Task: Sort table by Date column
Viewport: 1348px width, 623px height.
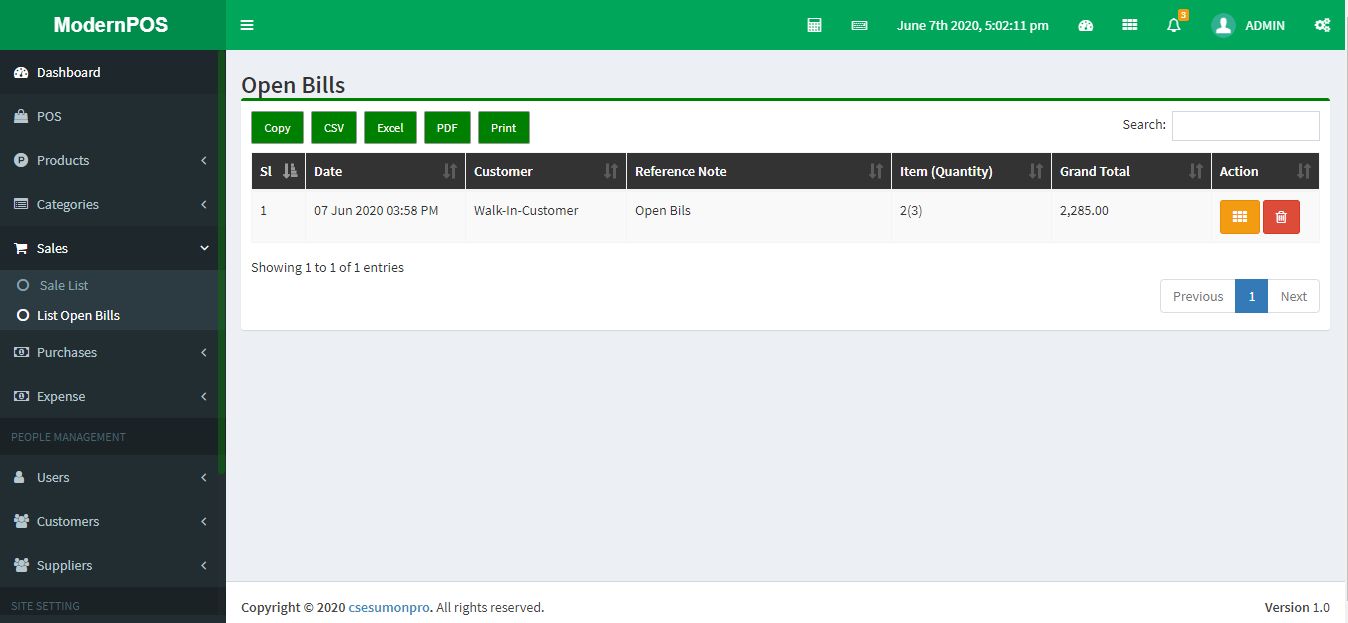Action: tap(385, 171)
